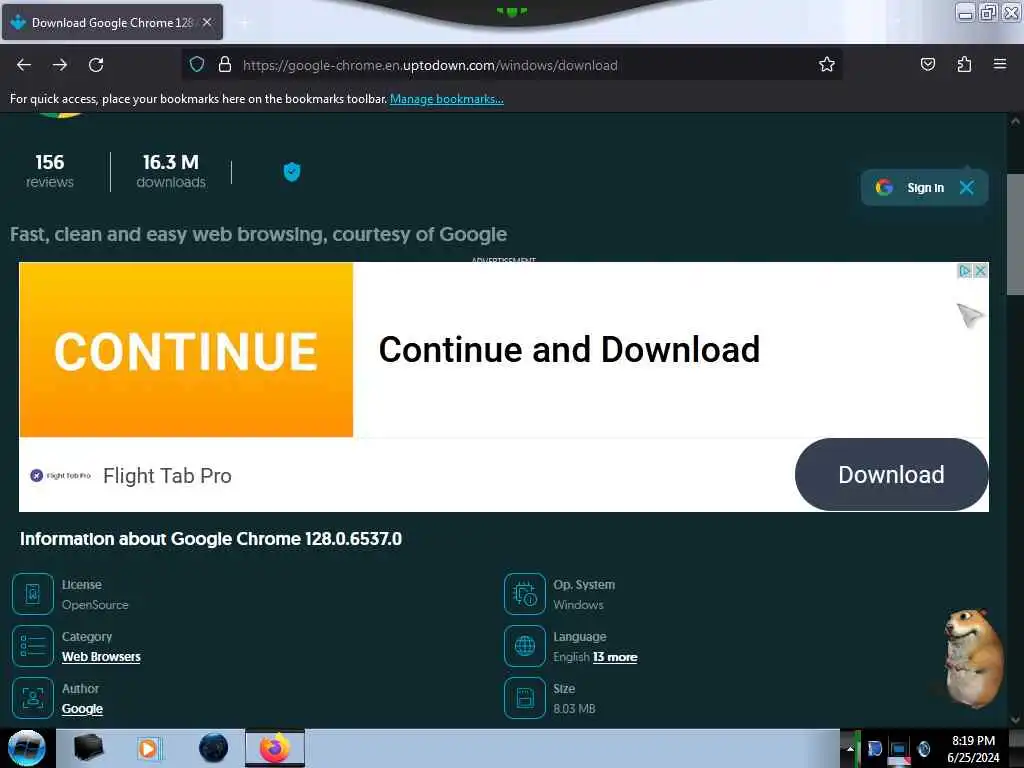The height and width of the screenshot is (768, 1024).
Task: Open the Web Browsers category link
Action: (x=101, y=657)
